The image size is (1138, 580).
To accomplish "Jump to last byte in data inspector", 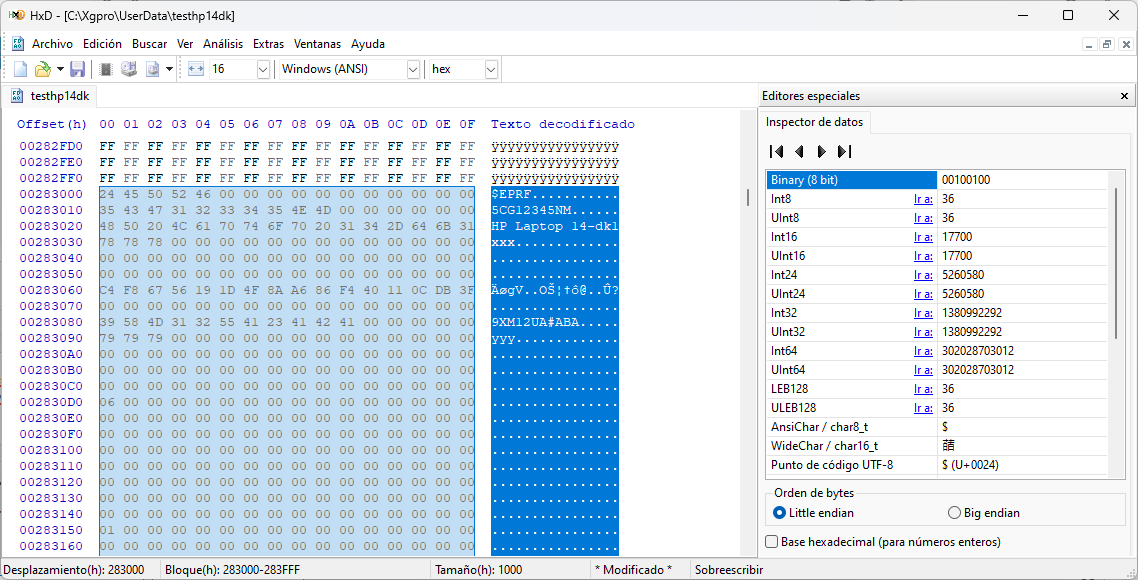I will (x=844, y=152).
